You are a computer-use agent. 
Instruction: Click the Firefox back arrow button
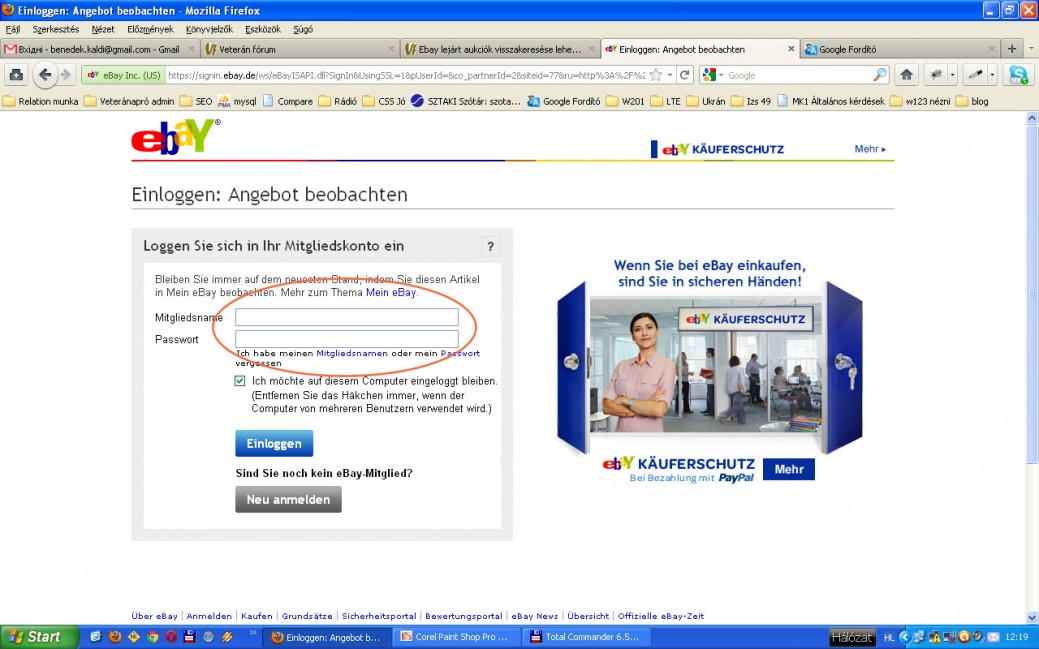[x=45, y=75]
